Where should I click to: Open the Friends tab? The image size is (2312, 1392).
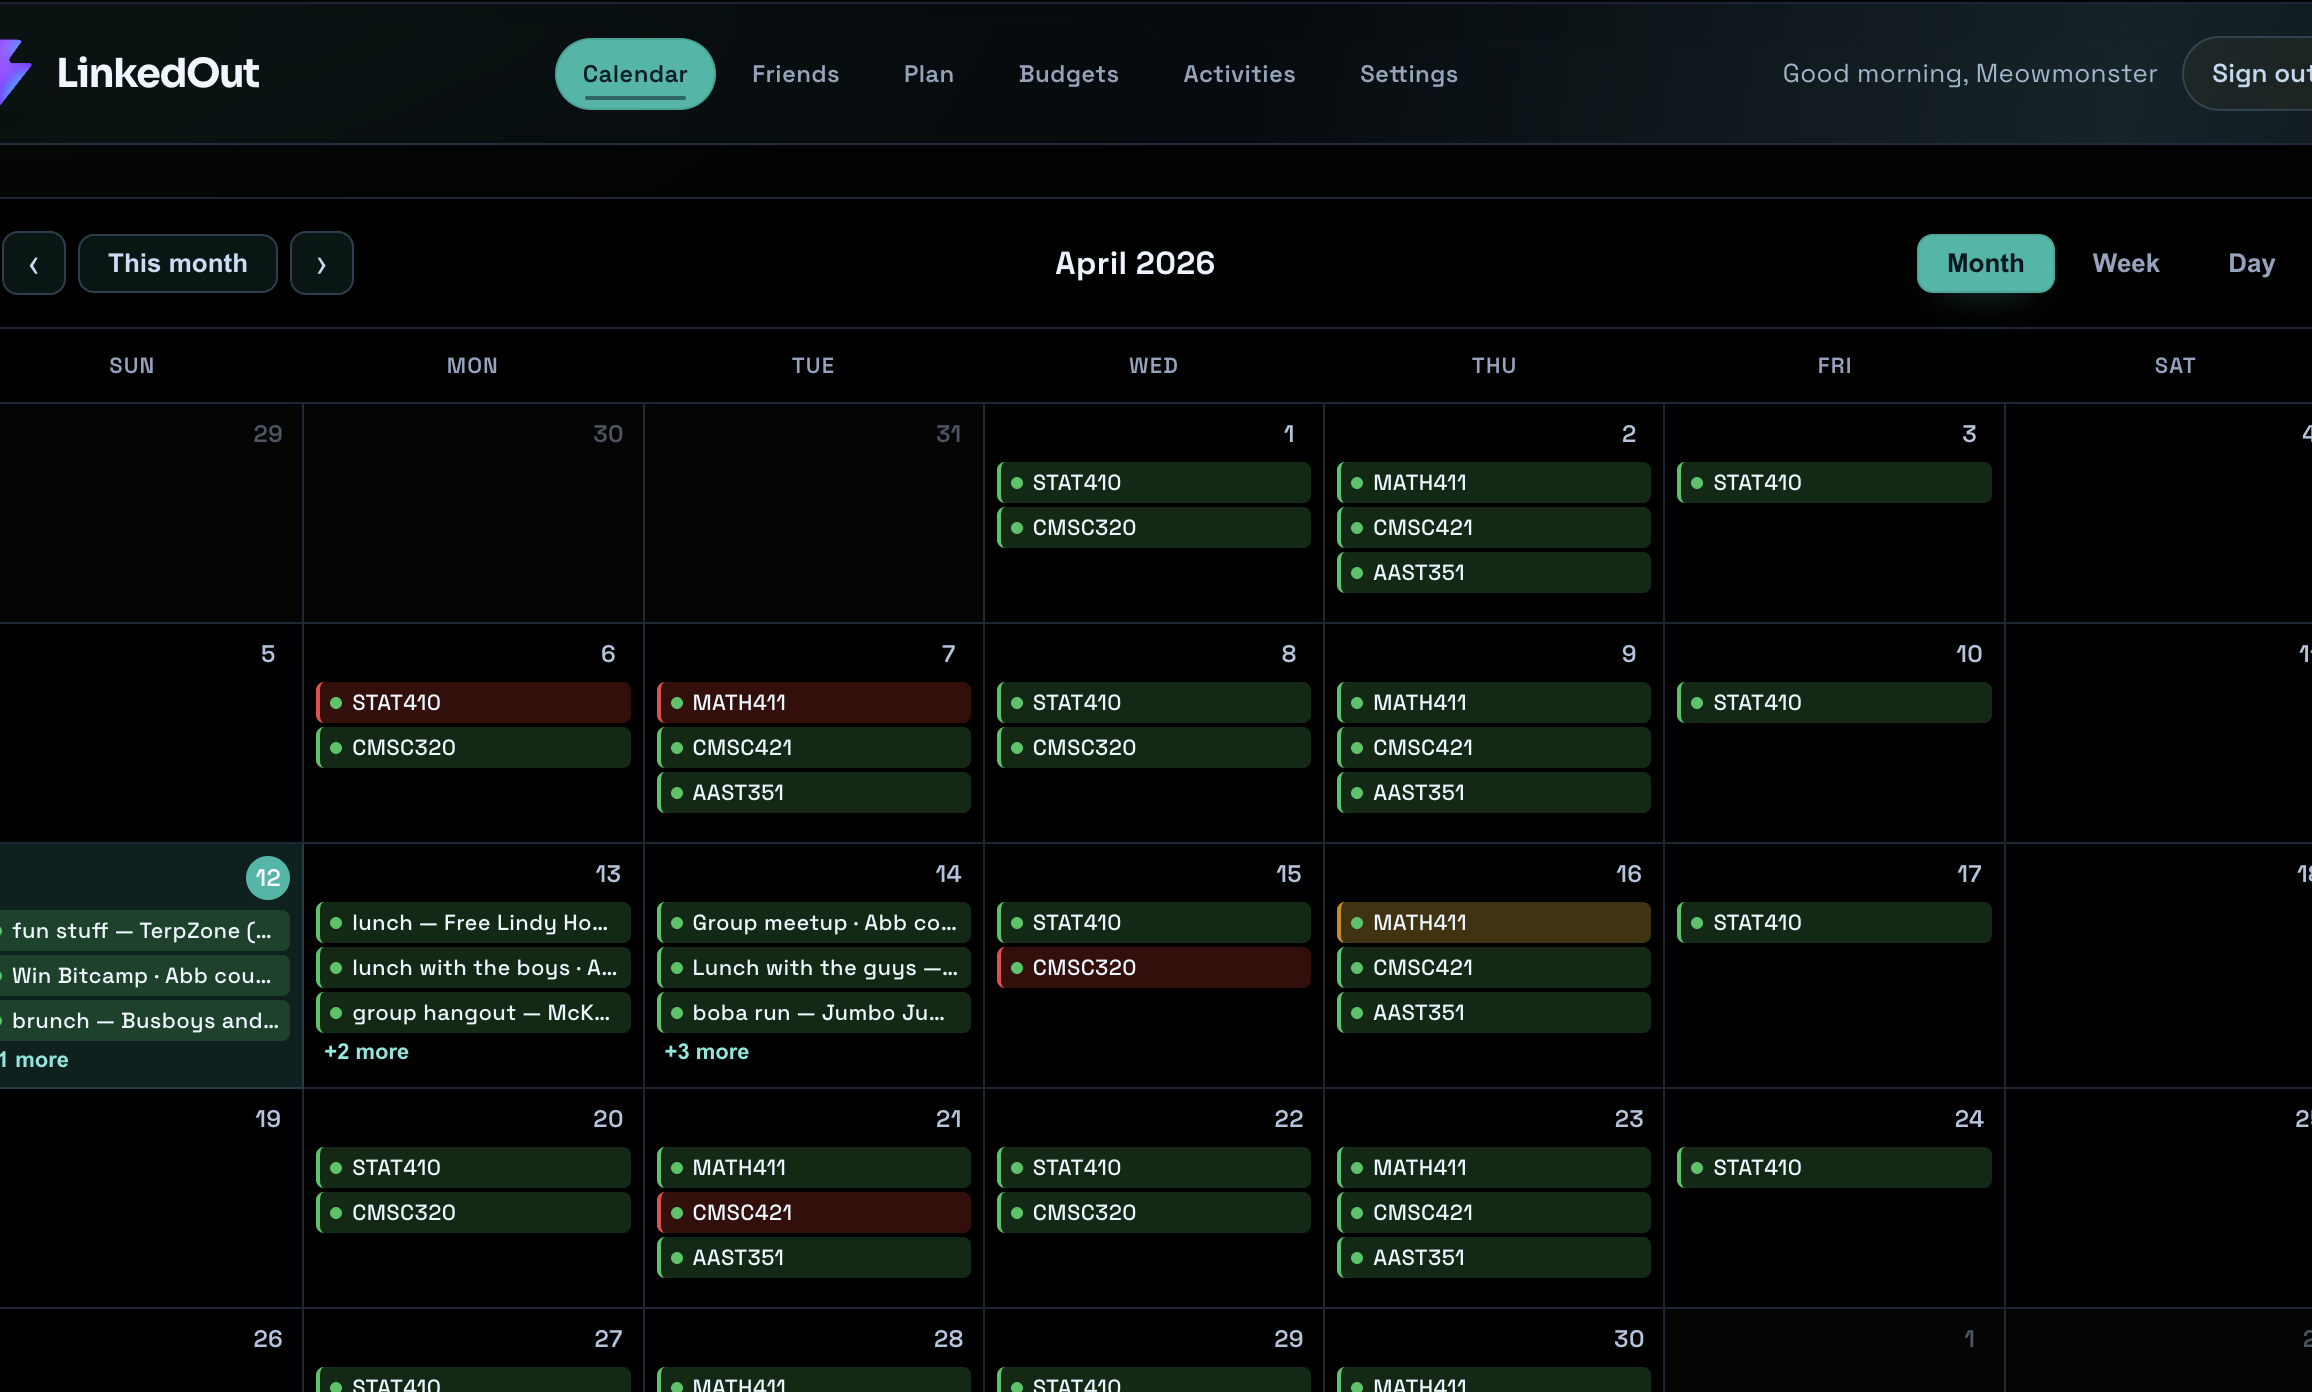[795, 74]
